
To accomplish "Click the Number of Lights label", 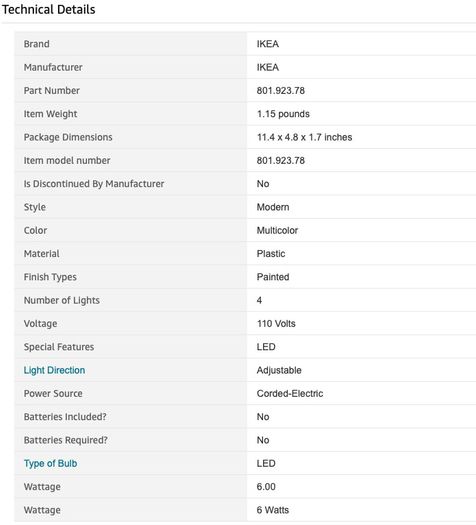I will (62, 300).
